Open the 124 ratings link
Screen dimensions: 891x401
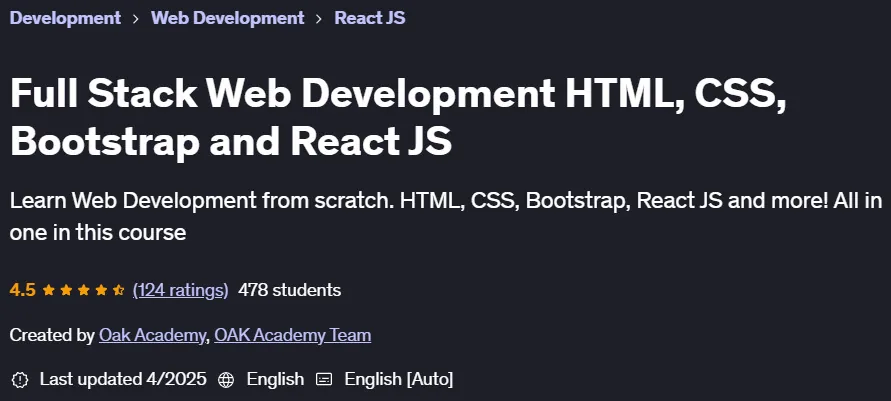180,290
